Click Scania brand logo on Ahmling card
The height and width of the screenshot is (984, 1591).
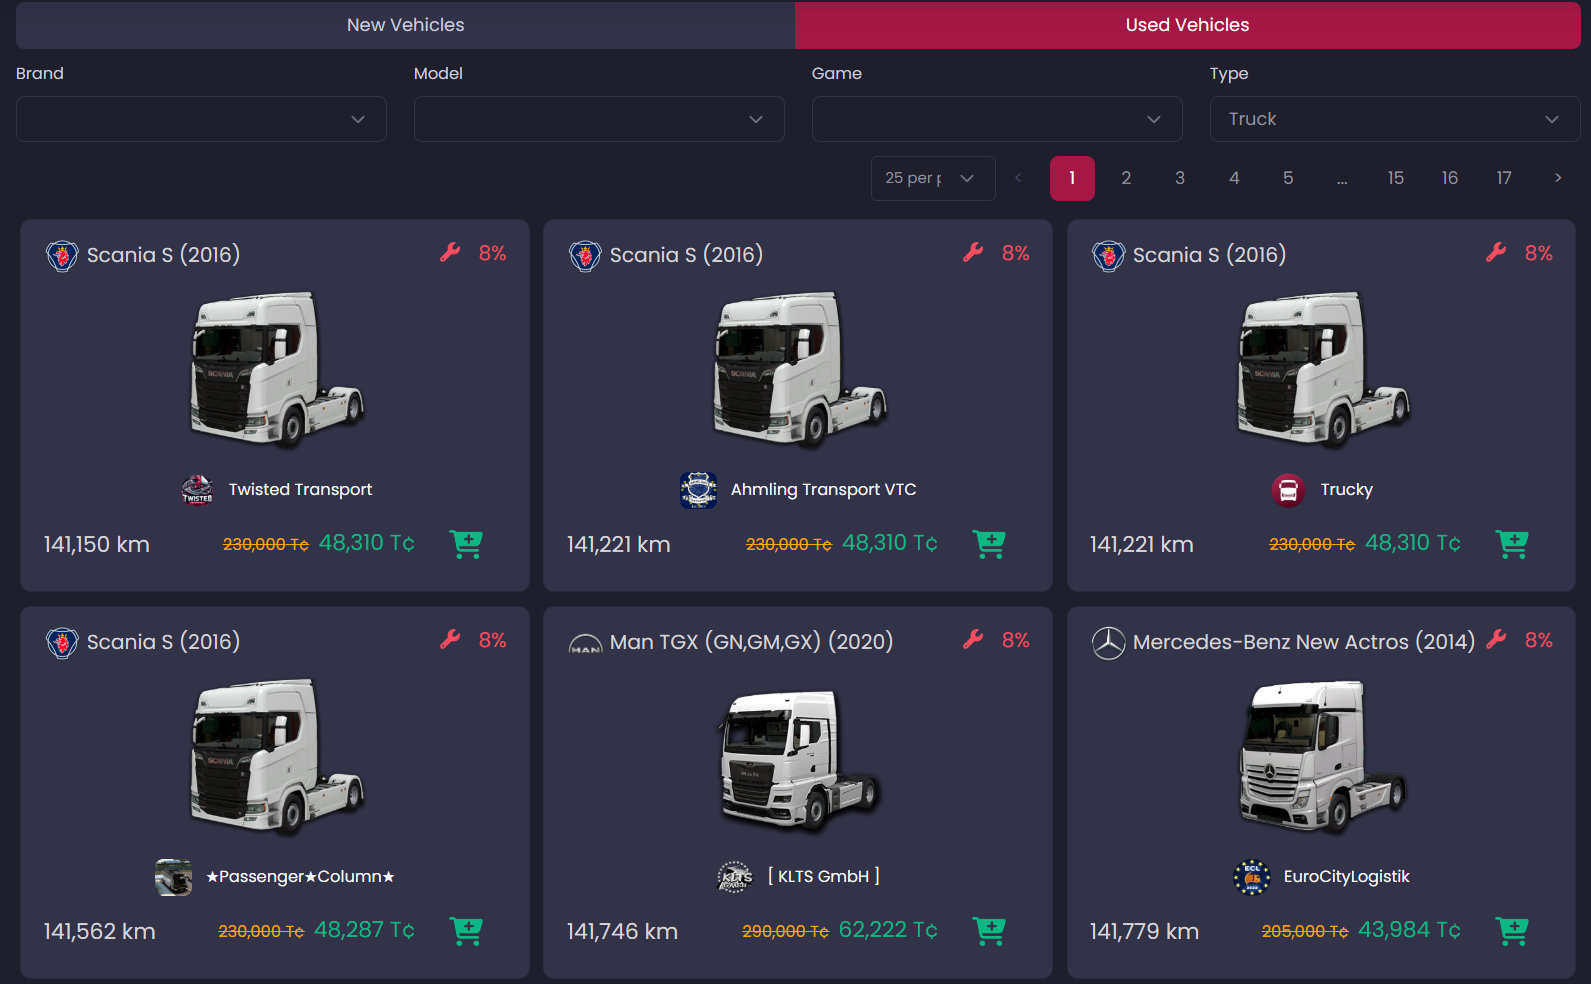click(585, 256)
